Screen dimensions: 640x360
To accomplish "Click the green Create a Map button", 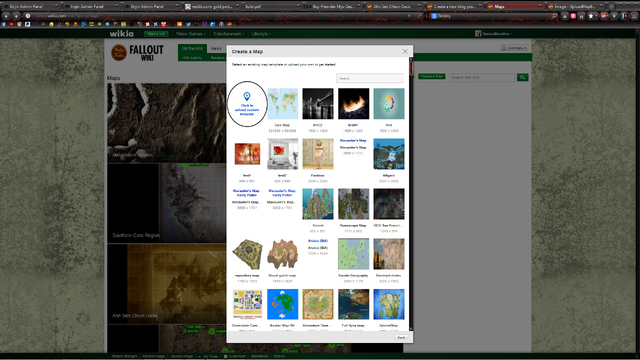I will 431,77.
